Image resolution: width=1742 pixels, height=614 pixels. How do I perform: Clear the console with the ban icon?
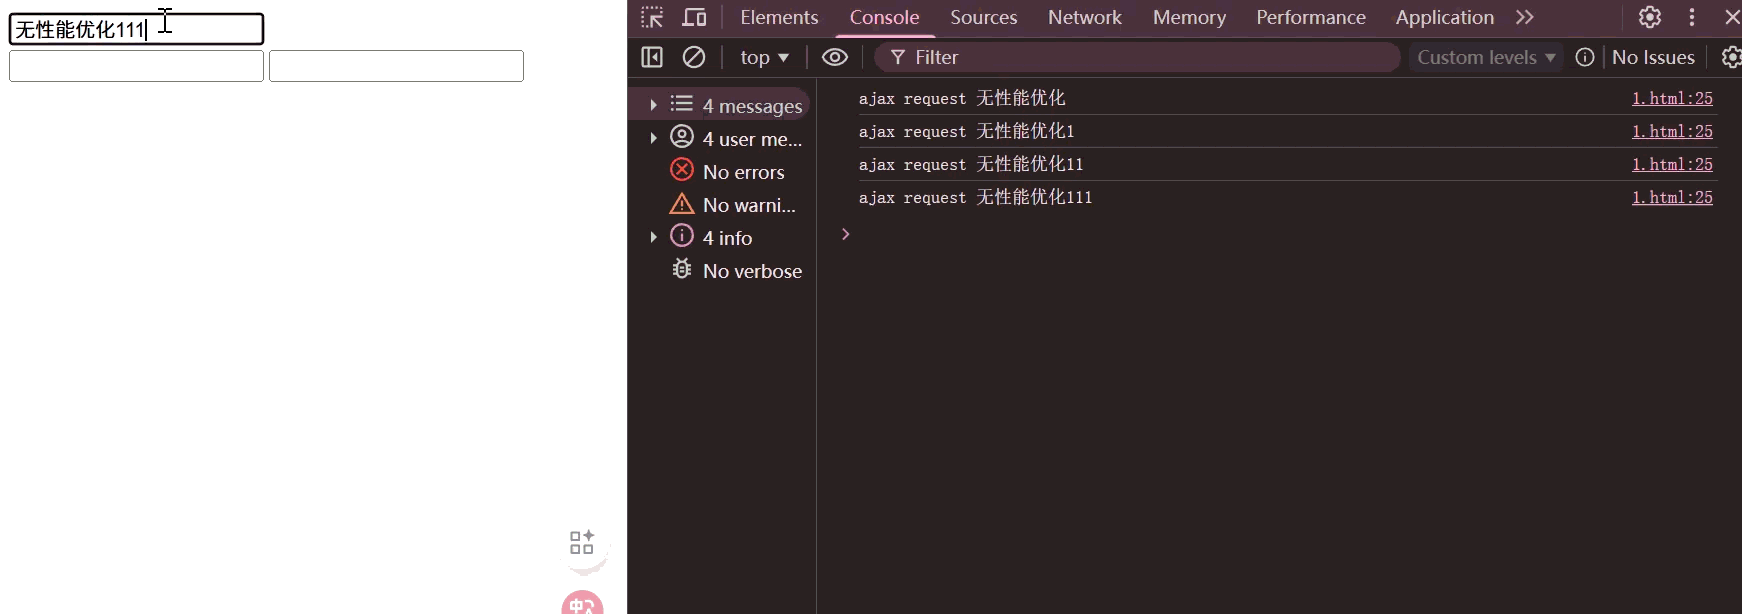coord(694,57)
